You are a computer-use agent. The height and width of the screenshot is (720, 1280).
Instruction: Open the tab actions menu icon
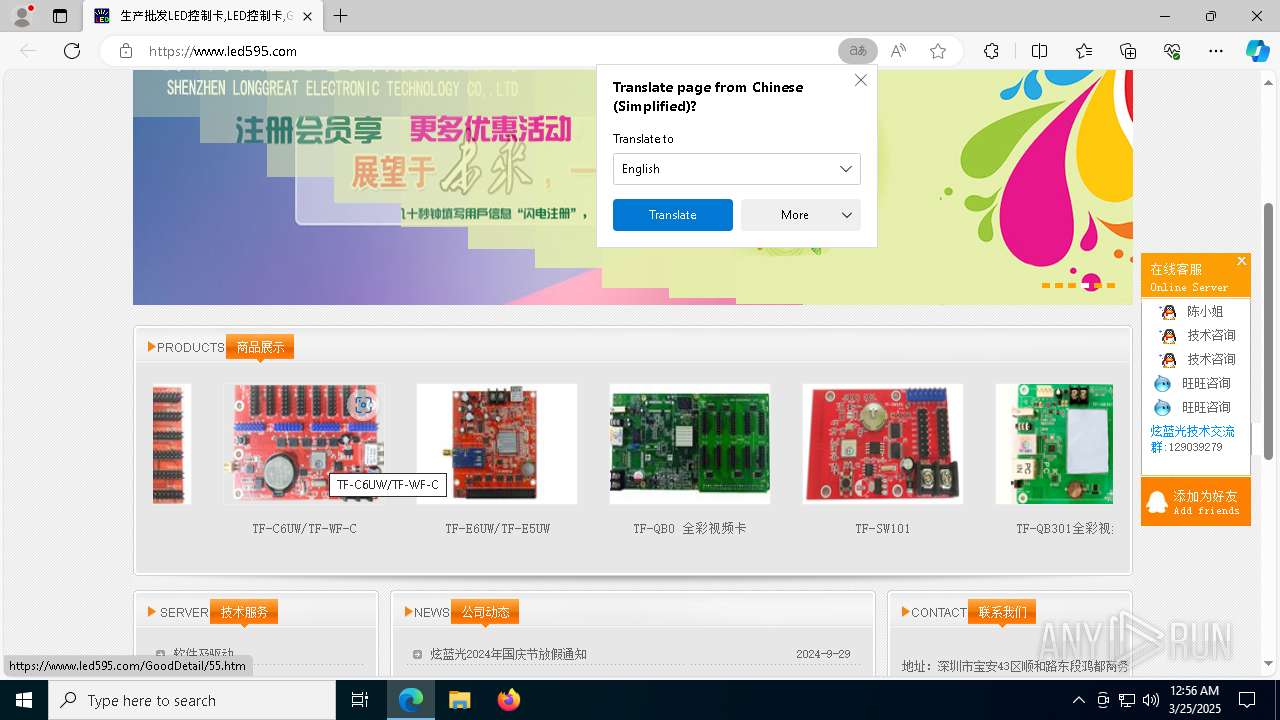coord(60,16)
